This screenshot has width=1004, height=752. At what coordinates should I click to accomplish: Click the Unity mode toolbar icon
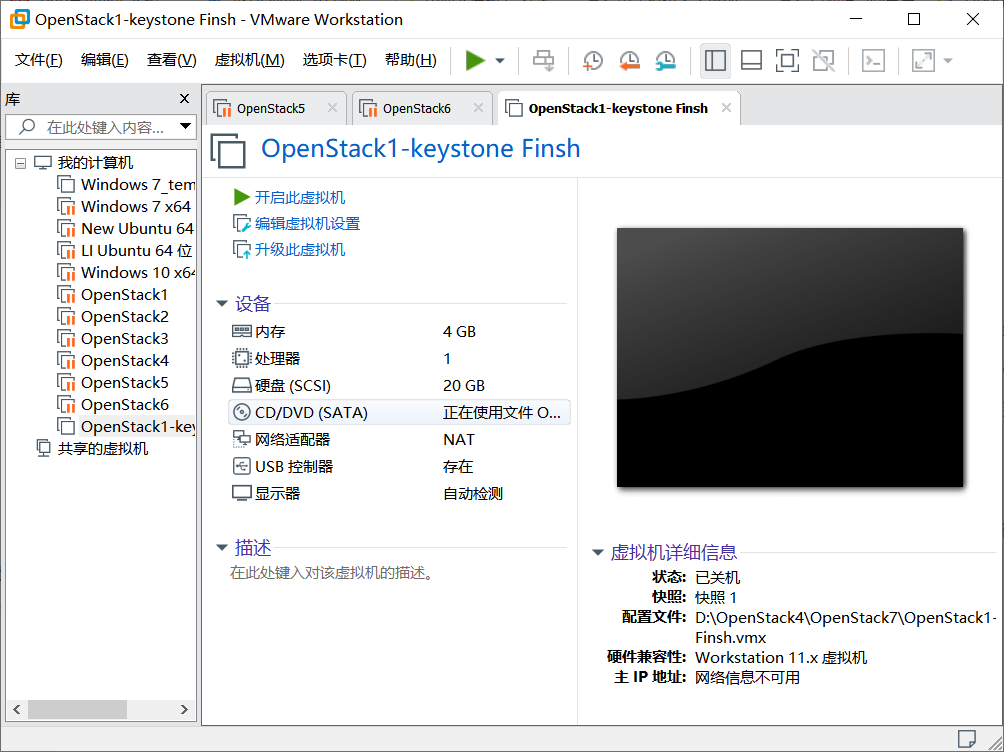point(823,61)
